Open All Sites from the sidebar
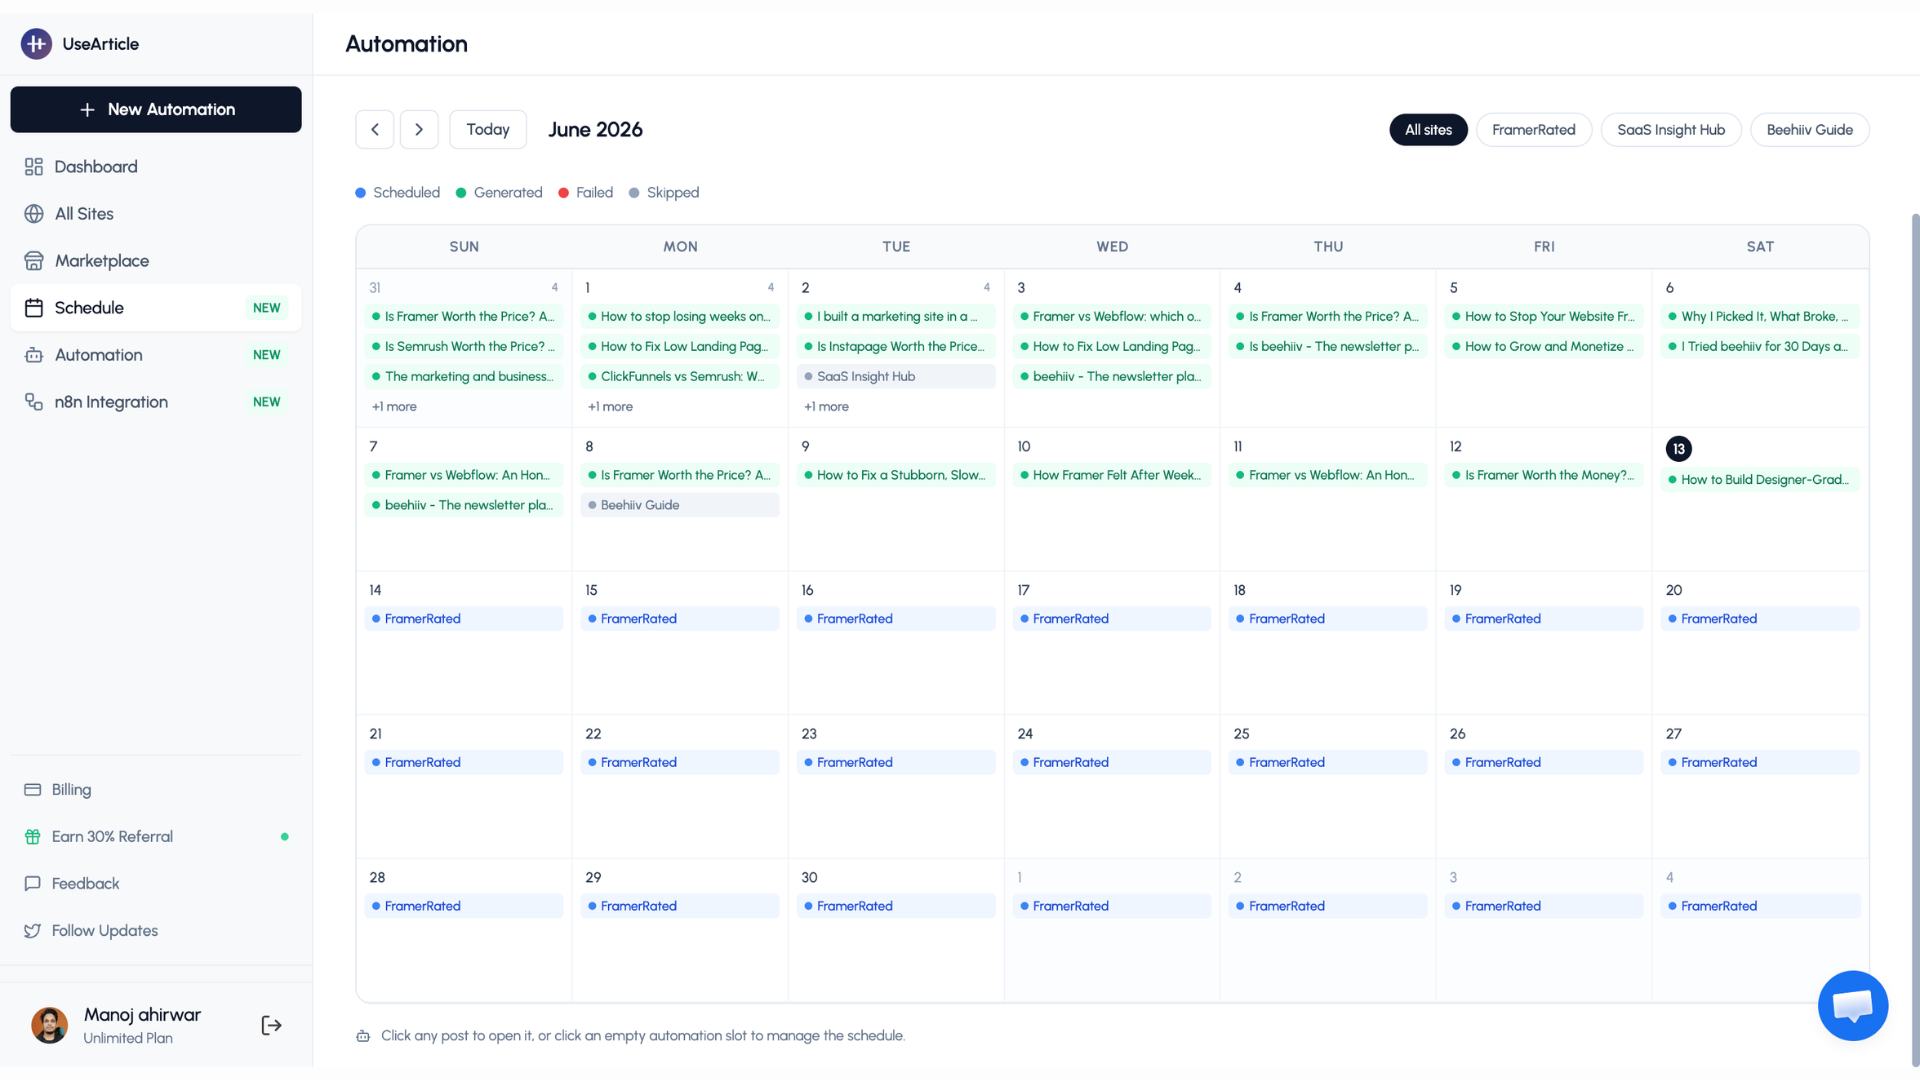This screenshot has height=1080, width=1920. point(156,214)
